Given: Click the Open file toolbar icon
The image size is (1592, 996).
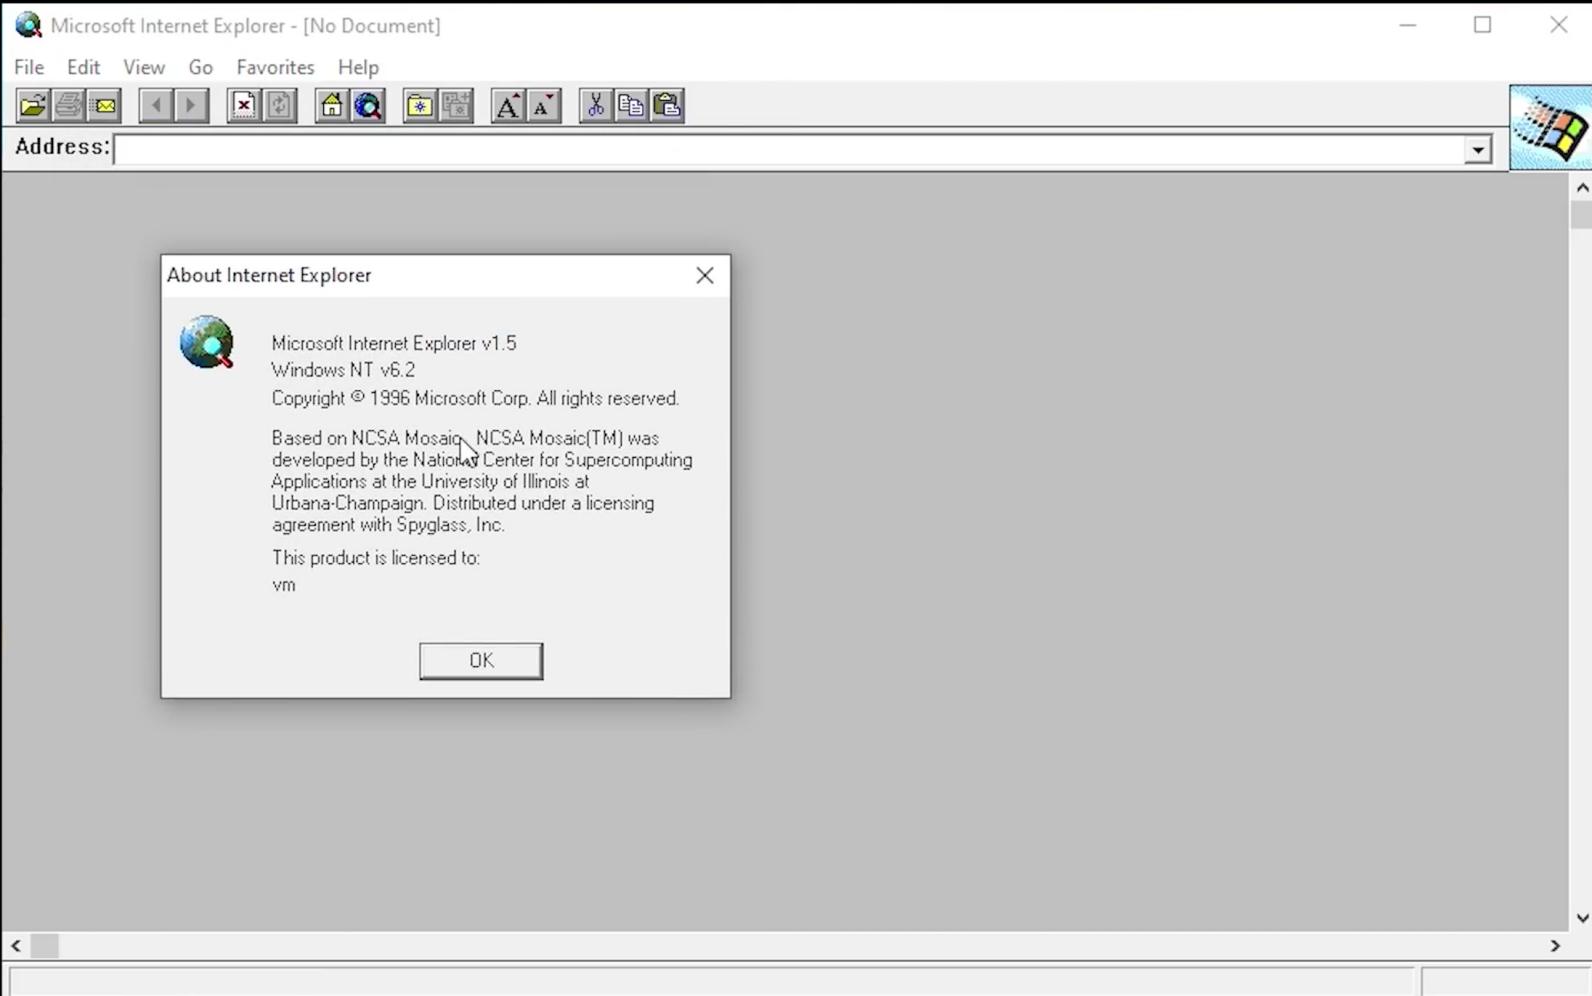Looking at the screenshot, I should [x=32, y=105].
